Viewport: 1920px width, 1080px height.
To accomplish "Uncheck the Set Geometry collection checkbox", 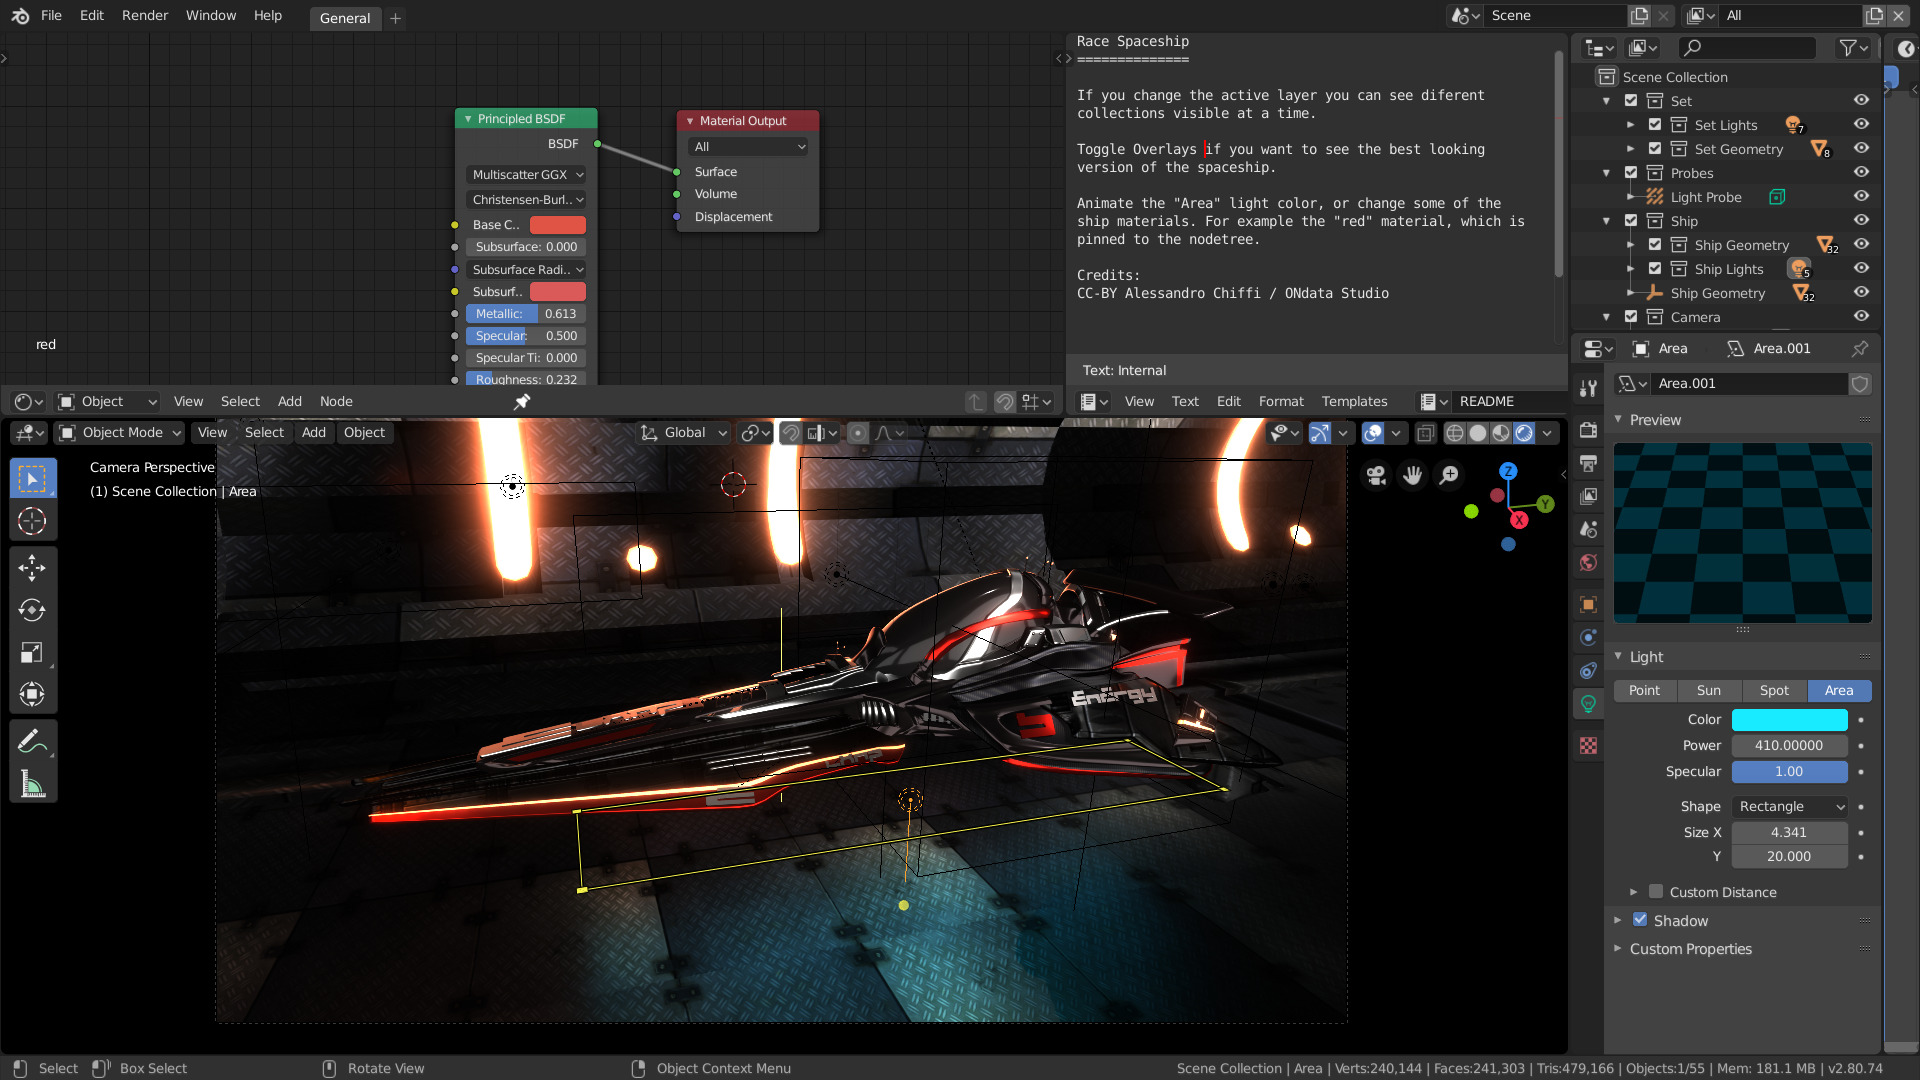I will click(1655, 148).
